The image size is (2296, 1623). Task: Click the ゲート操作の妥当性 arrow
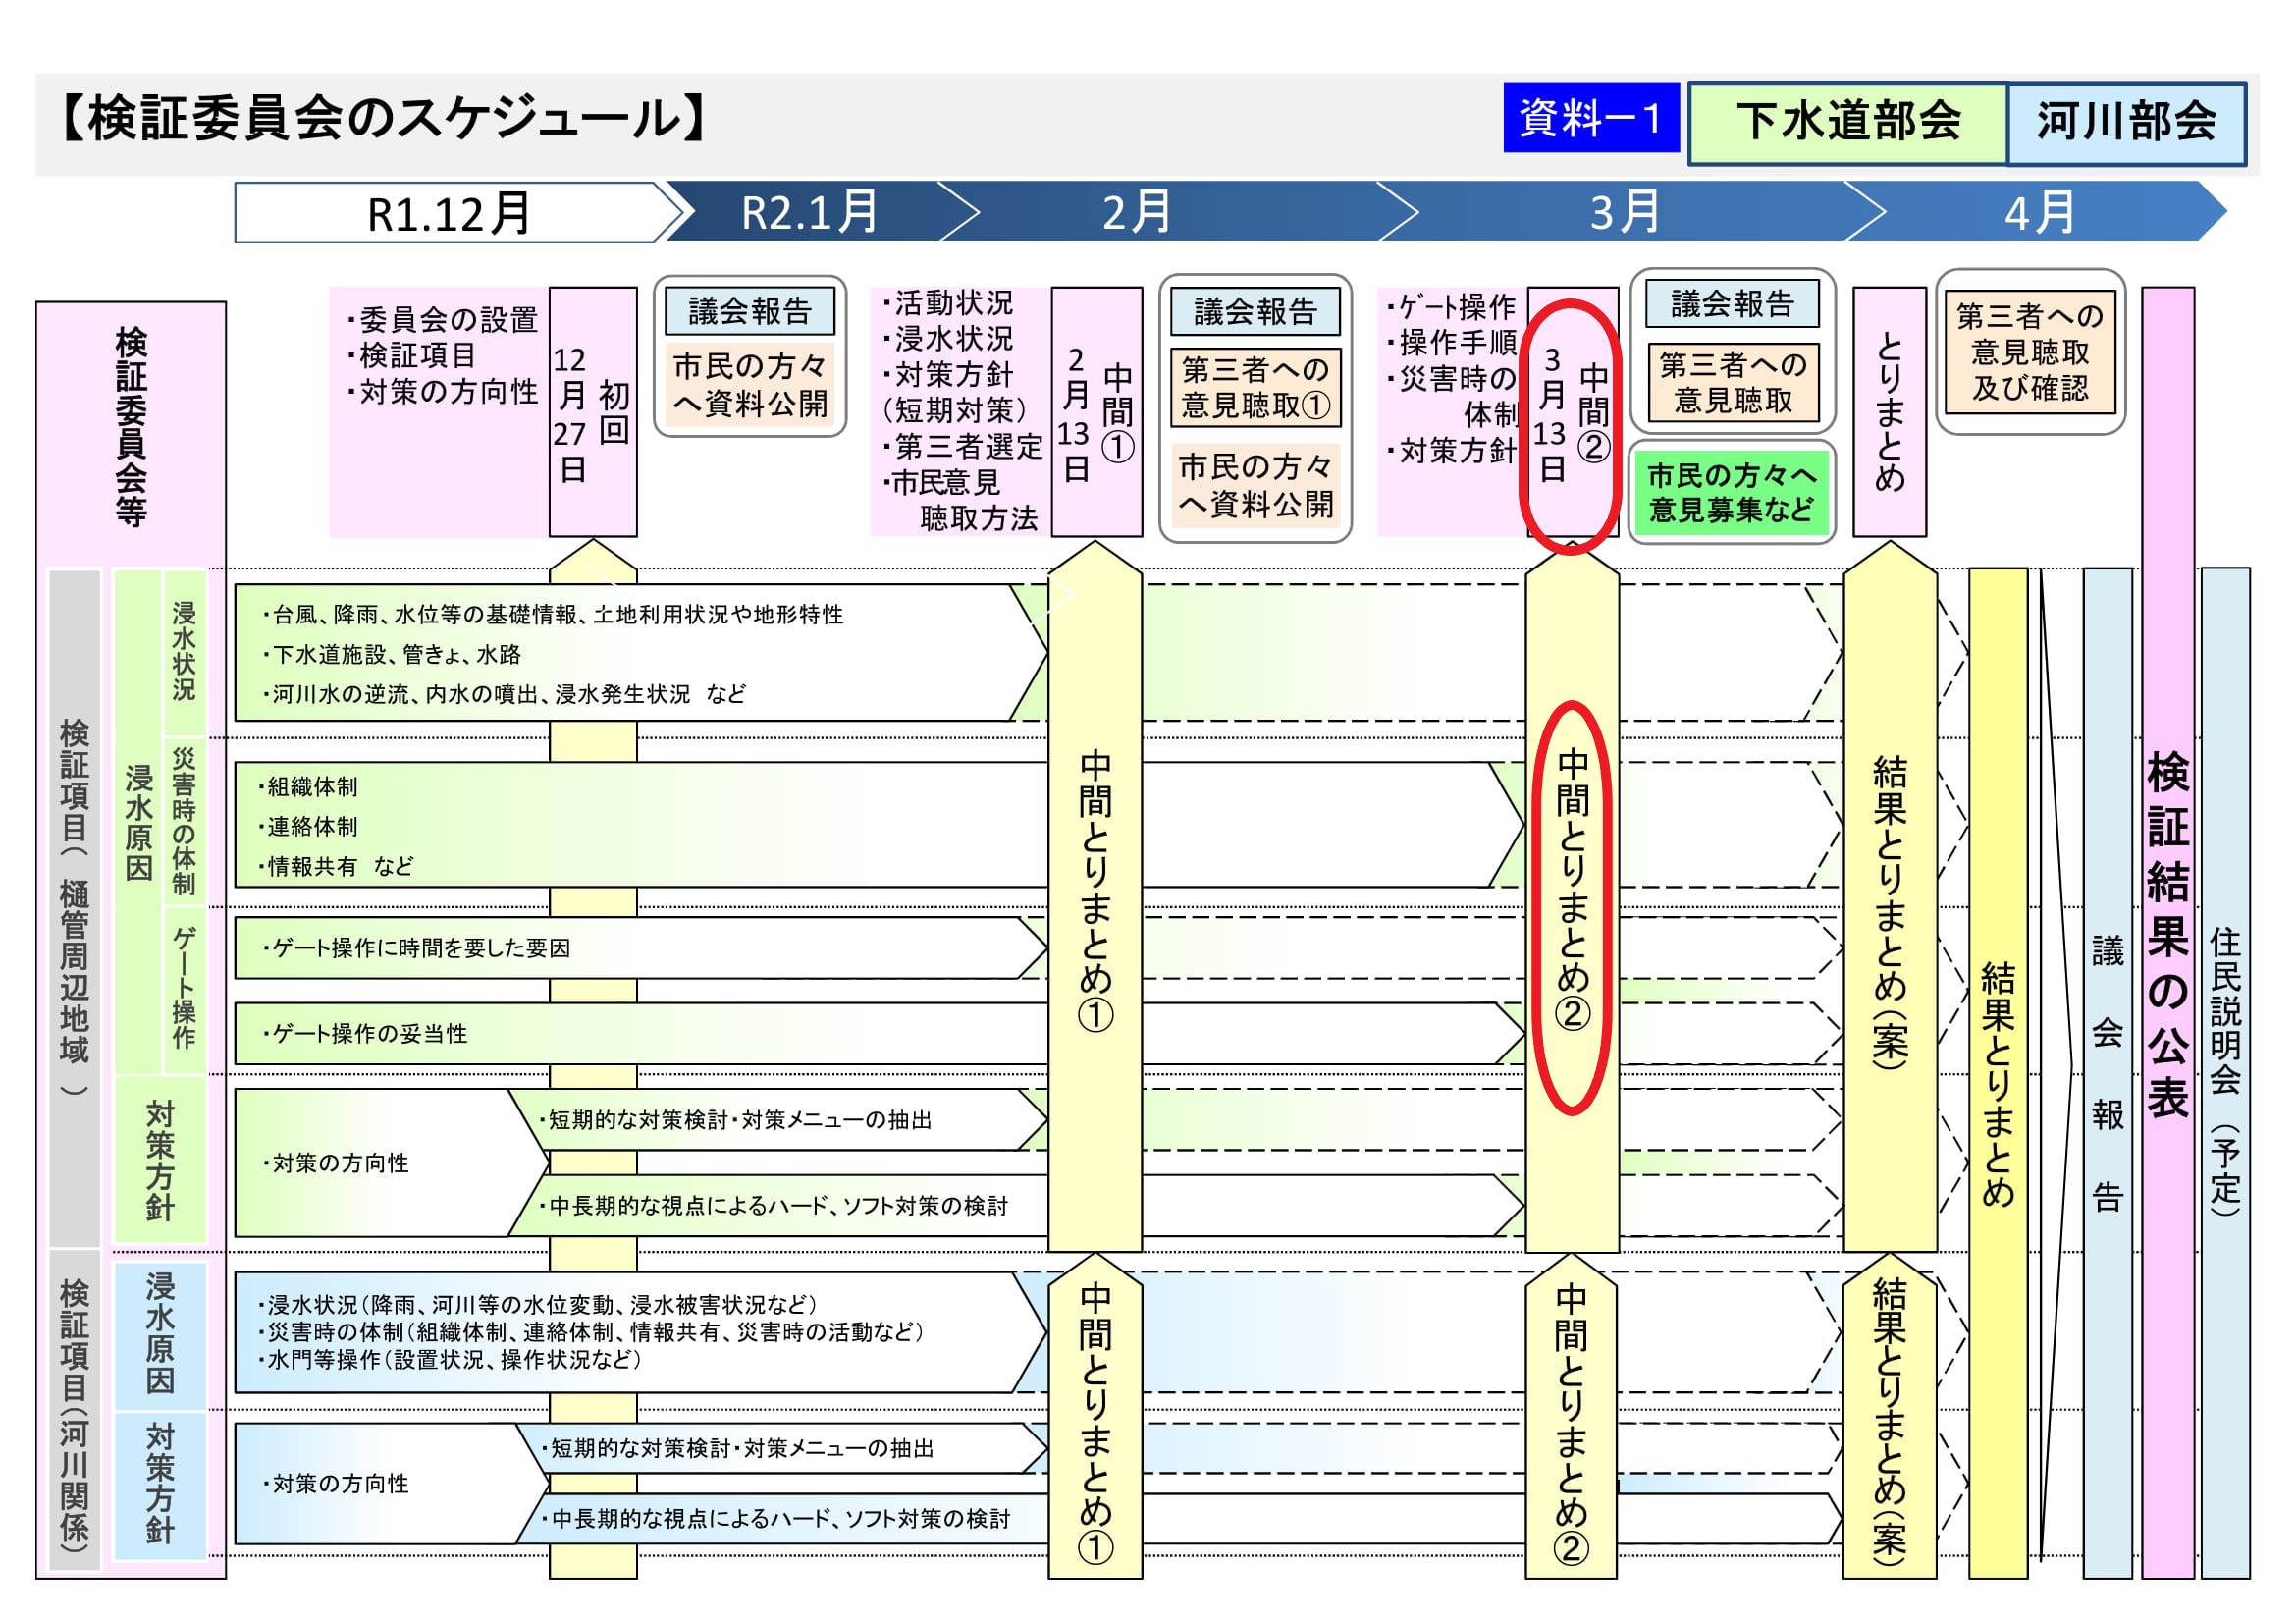(x=880, y=1034)
